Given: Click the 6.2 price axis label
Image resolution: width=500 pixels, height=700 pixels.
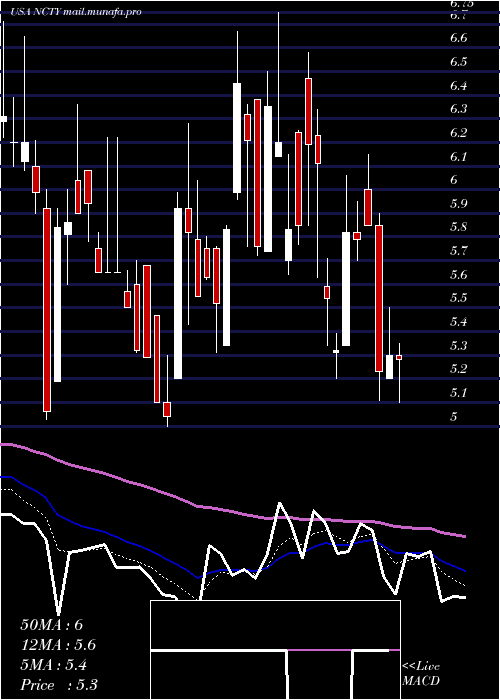Looking at the screenshot, I should (x=458, y=133).
